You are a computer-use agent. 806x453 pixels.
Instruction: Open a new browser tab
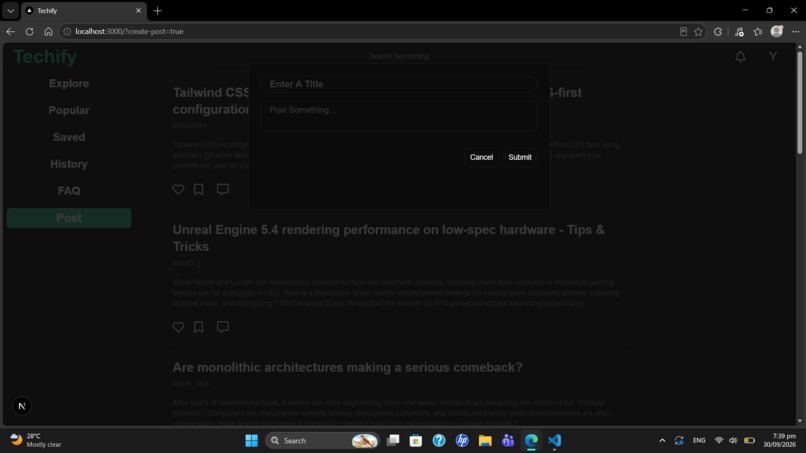[x=158, y=11]
